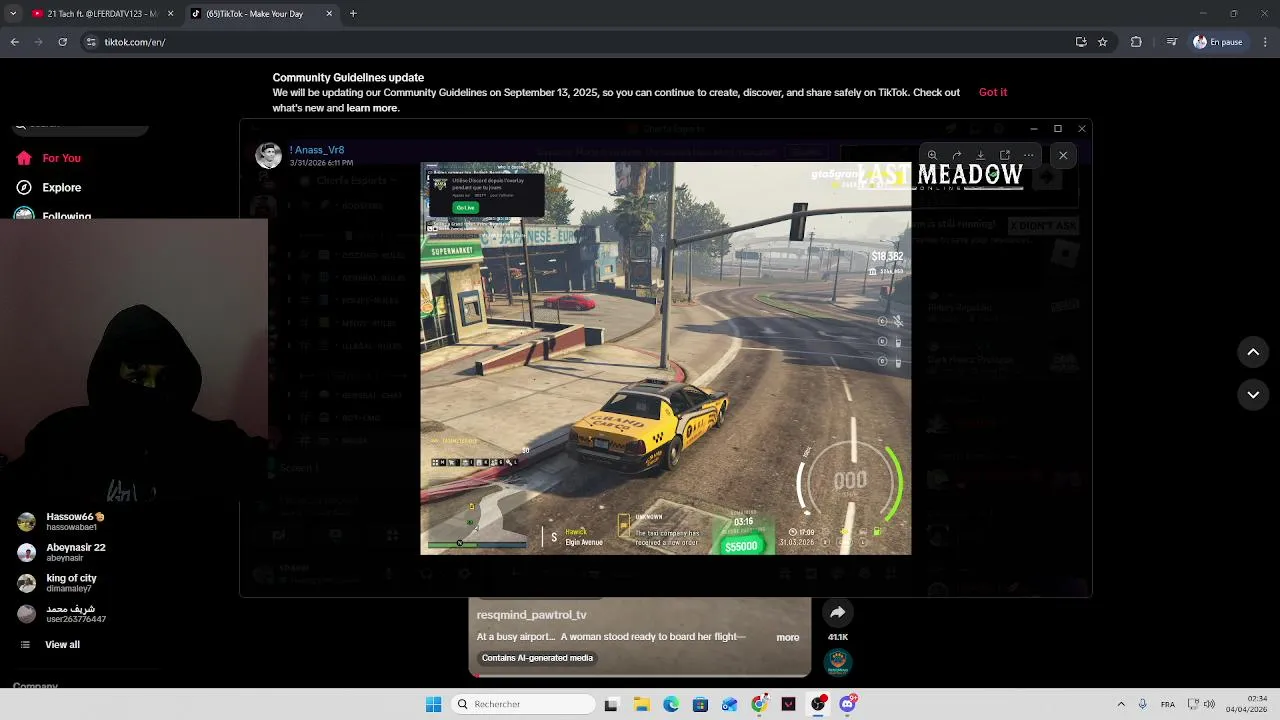Go back in browser history

(x=14, y=42)
